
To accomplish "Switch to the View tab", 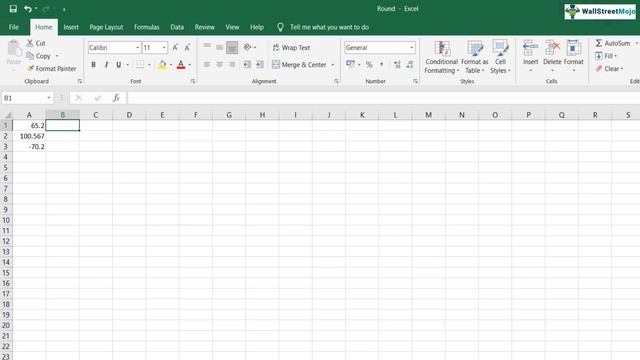I will [x=232, y=27].
